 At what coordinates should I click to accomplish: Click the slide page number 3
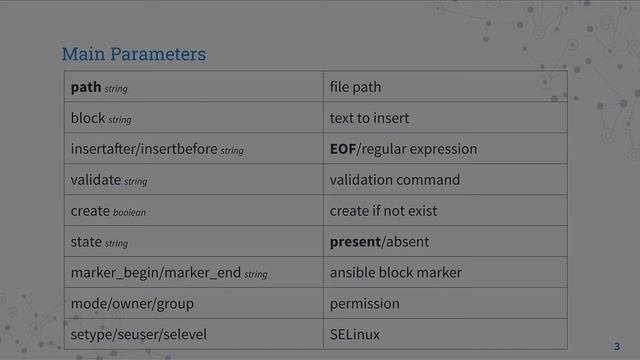617,347
